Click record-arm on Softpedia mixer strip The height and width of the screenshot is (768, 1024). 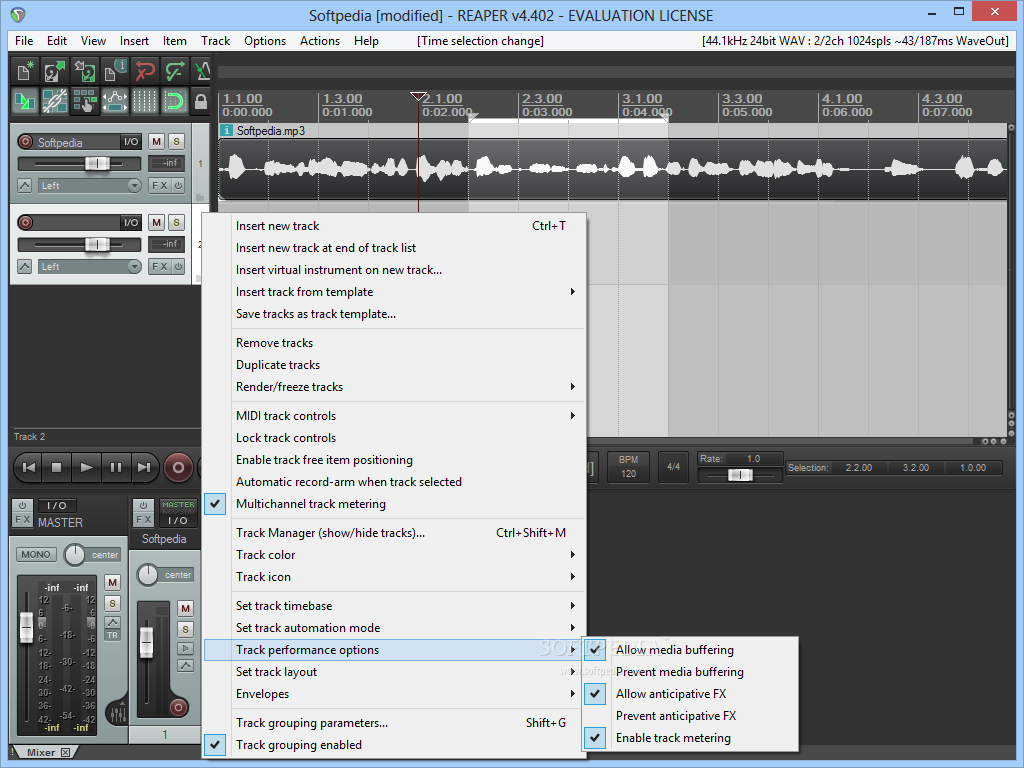coord(178,707)
